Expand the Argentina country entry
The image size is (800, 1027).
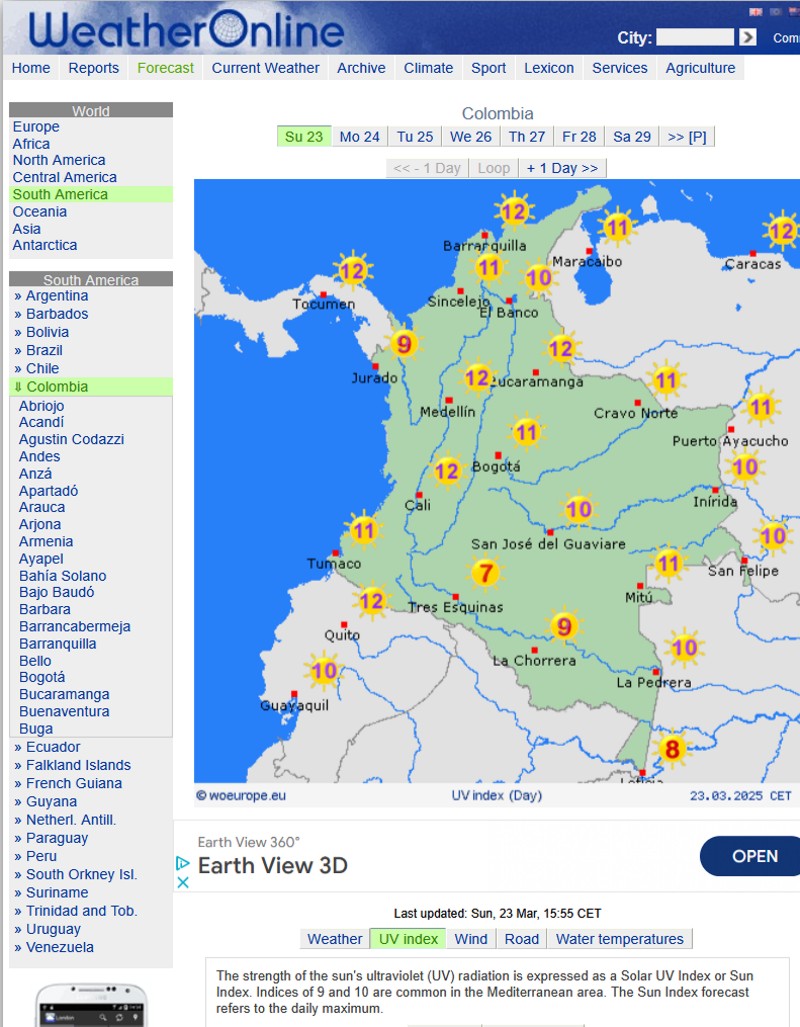(56, 296)
